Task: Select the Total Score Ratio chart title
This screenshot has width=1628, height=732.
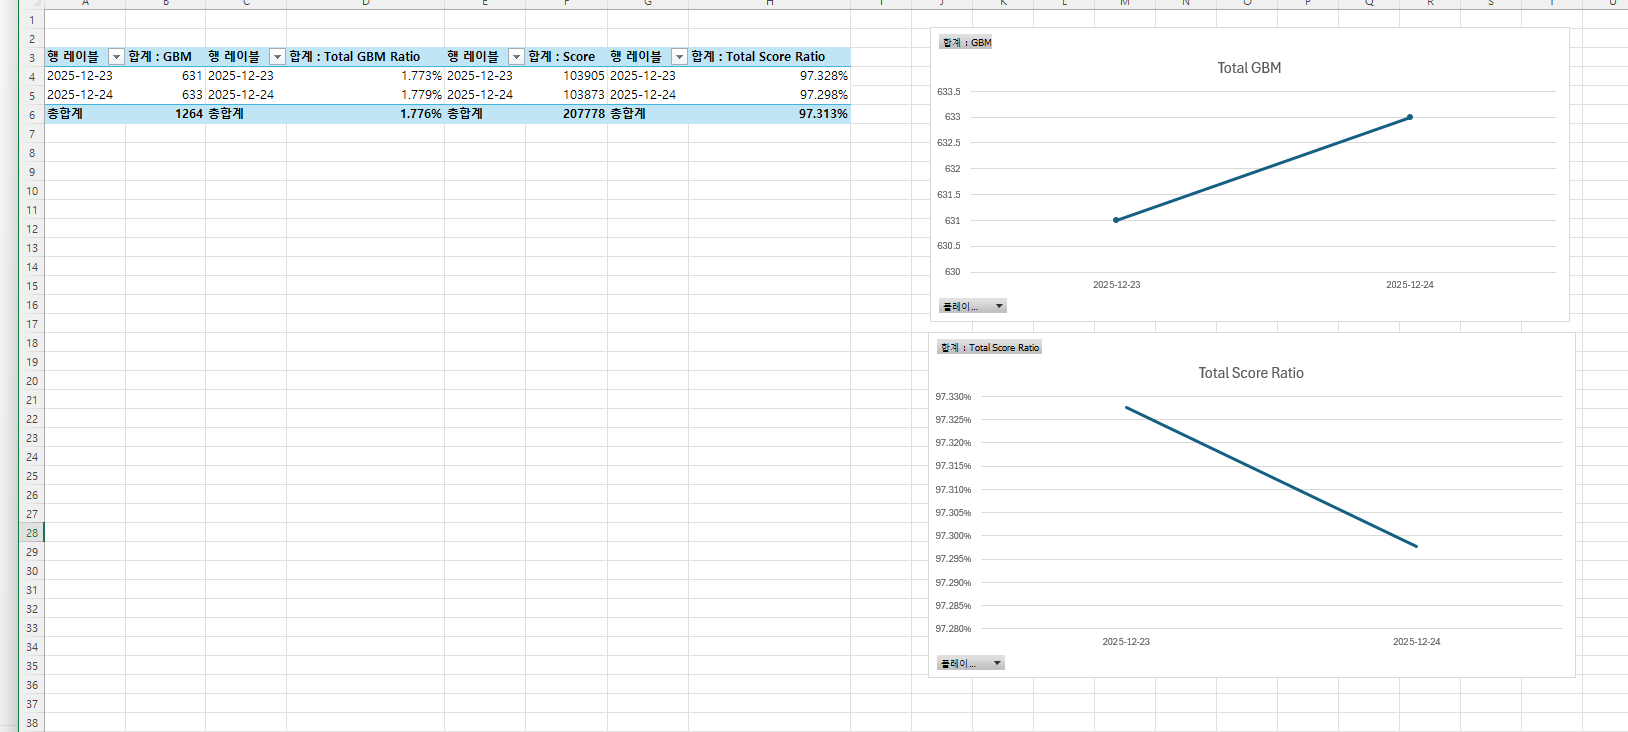Action: (1250, 373)
